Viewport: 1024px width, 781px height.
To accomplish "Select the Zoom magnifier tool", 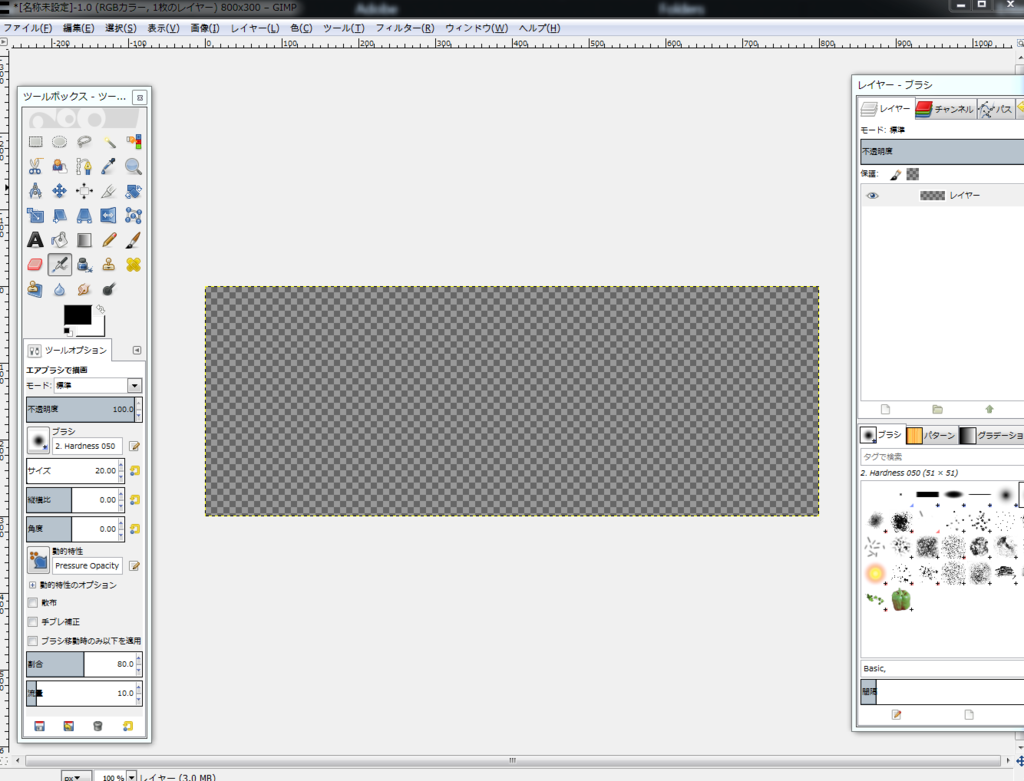I will (x=133, y=167).
